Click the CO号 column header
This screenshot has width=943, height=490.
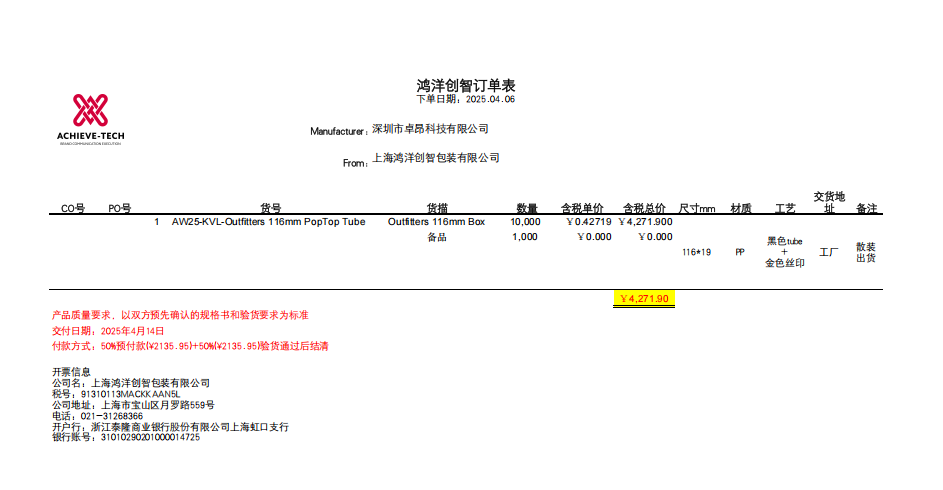click(x=73, y=208)
